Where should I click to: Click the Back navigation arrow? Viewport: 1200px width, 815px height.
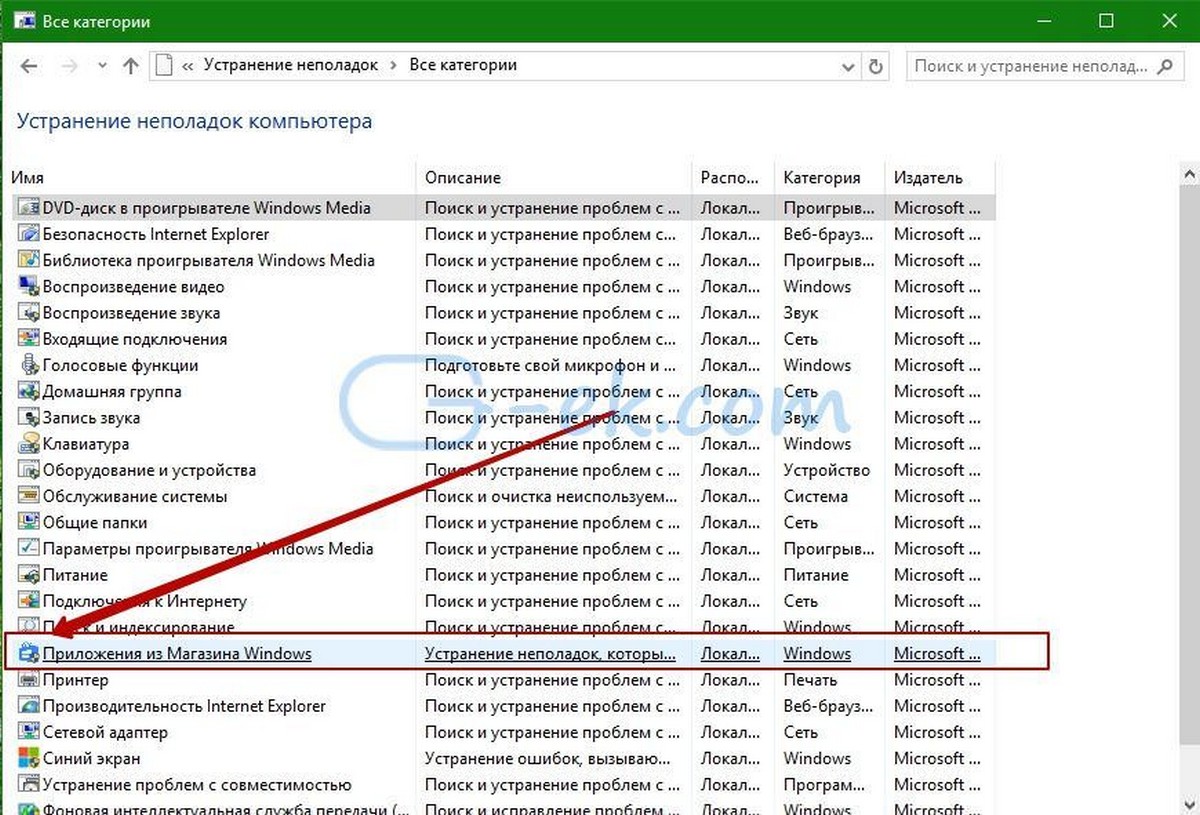[x=29, y=66]
